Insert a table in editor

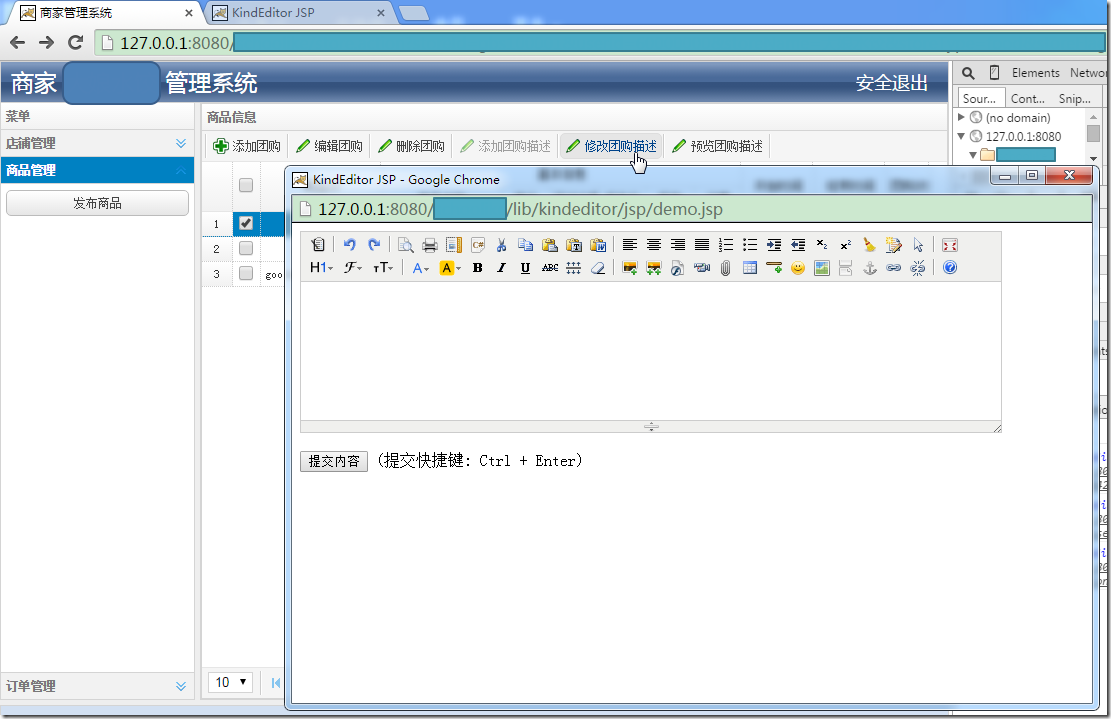click(x=750, y=268)
